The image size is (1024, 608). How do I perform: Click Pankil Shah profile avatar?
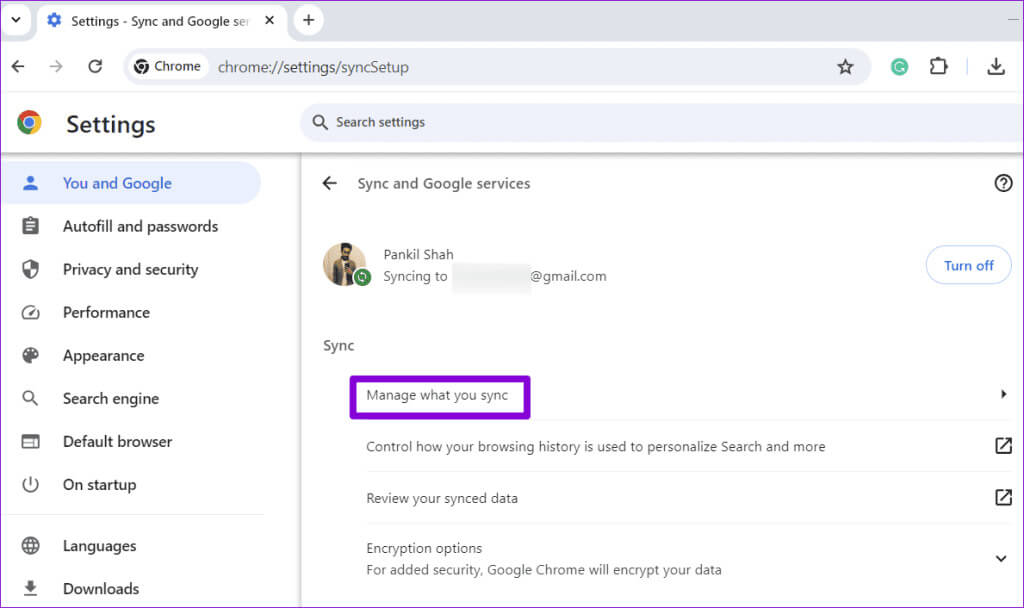[345, 264]
